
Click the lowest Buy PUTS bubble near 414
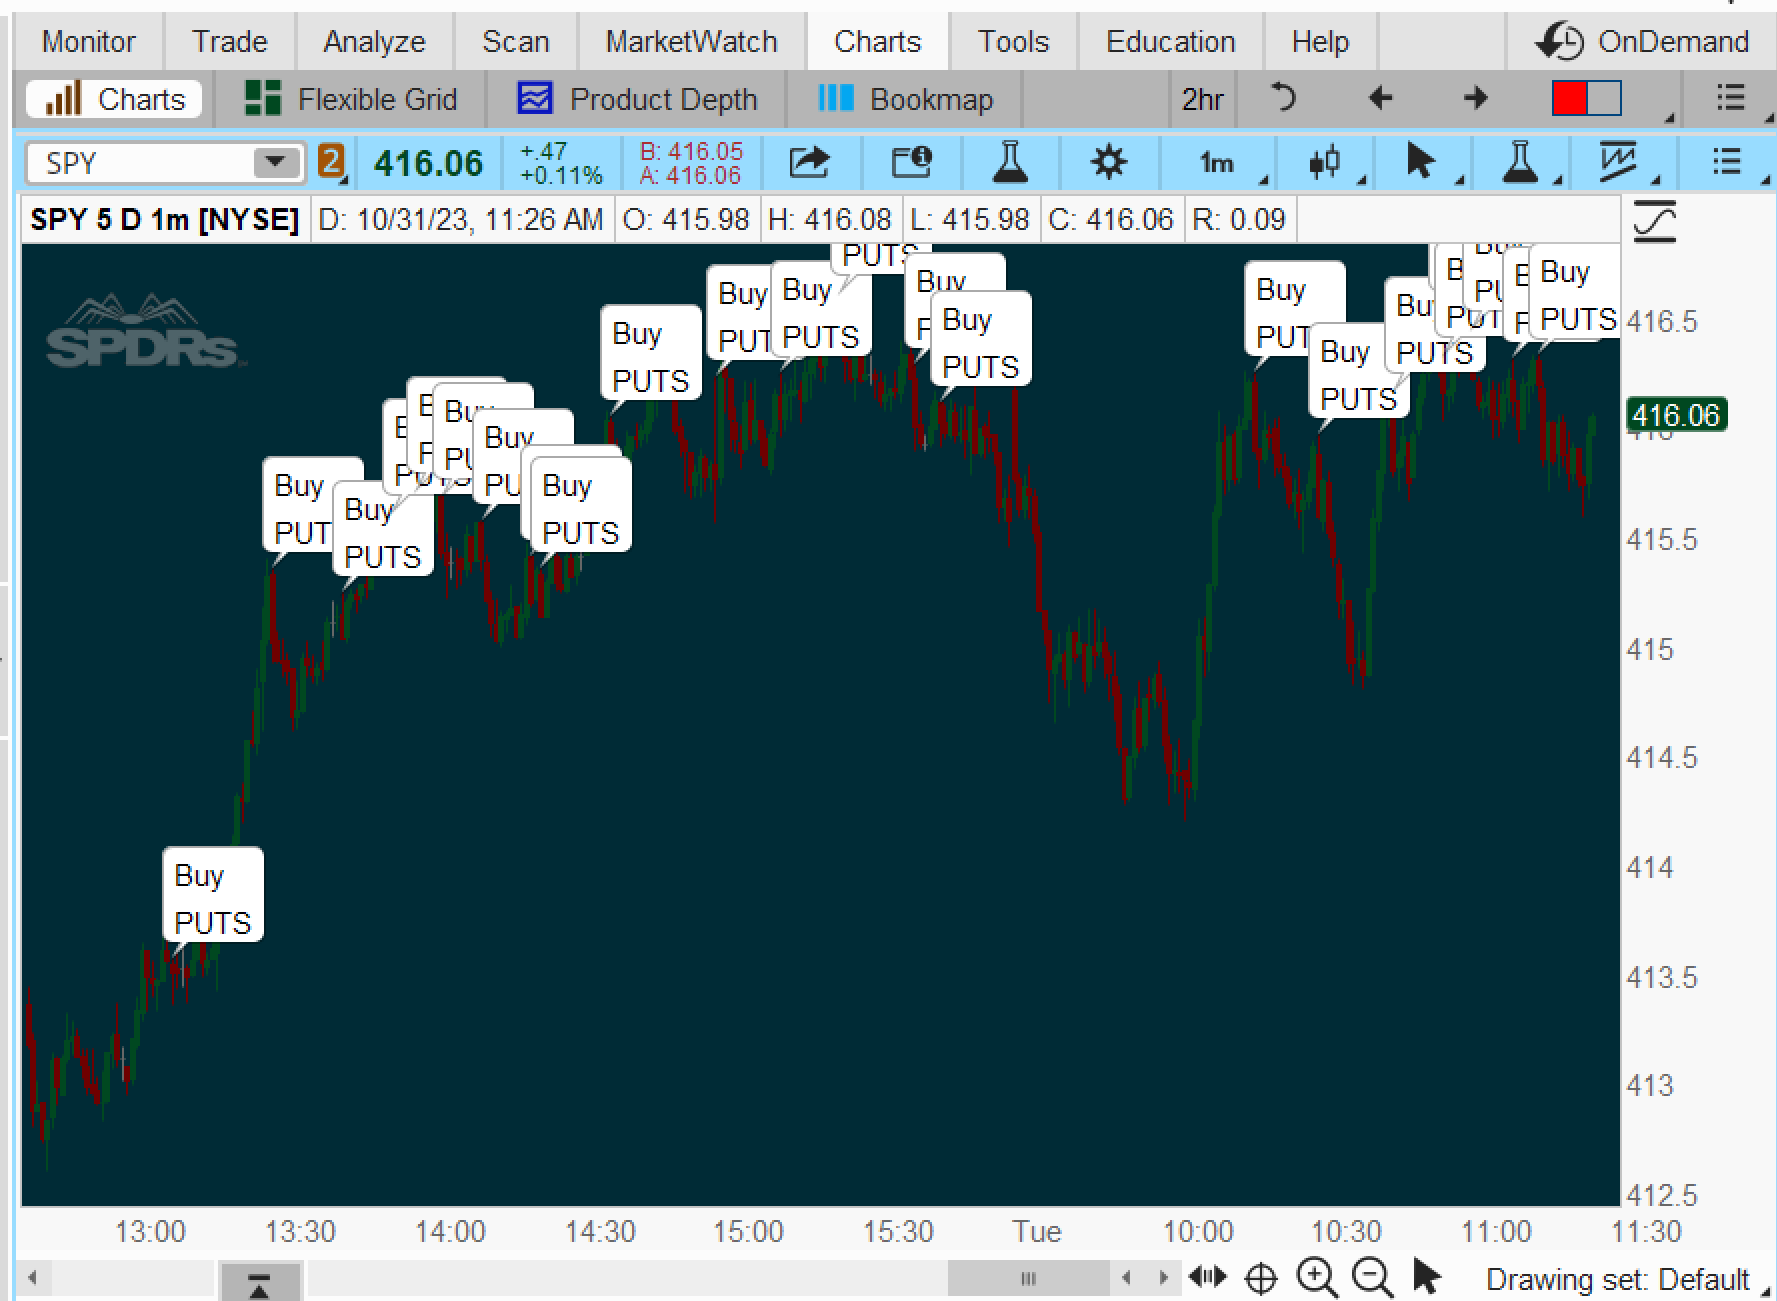(x=213, y=896)
